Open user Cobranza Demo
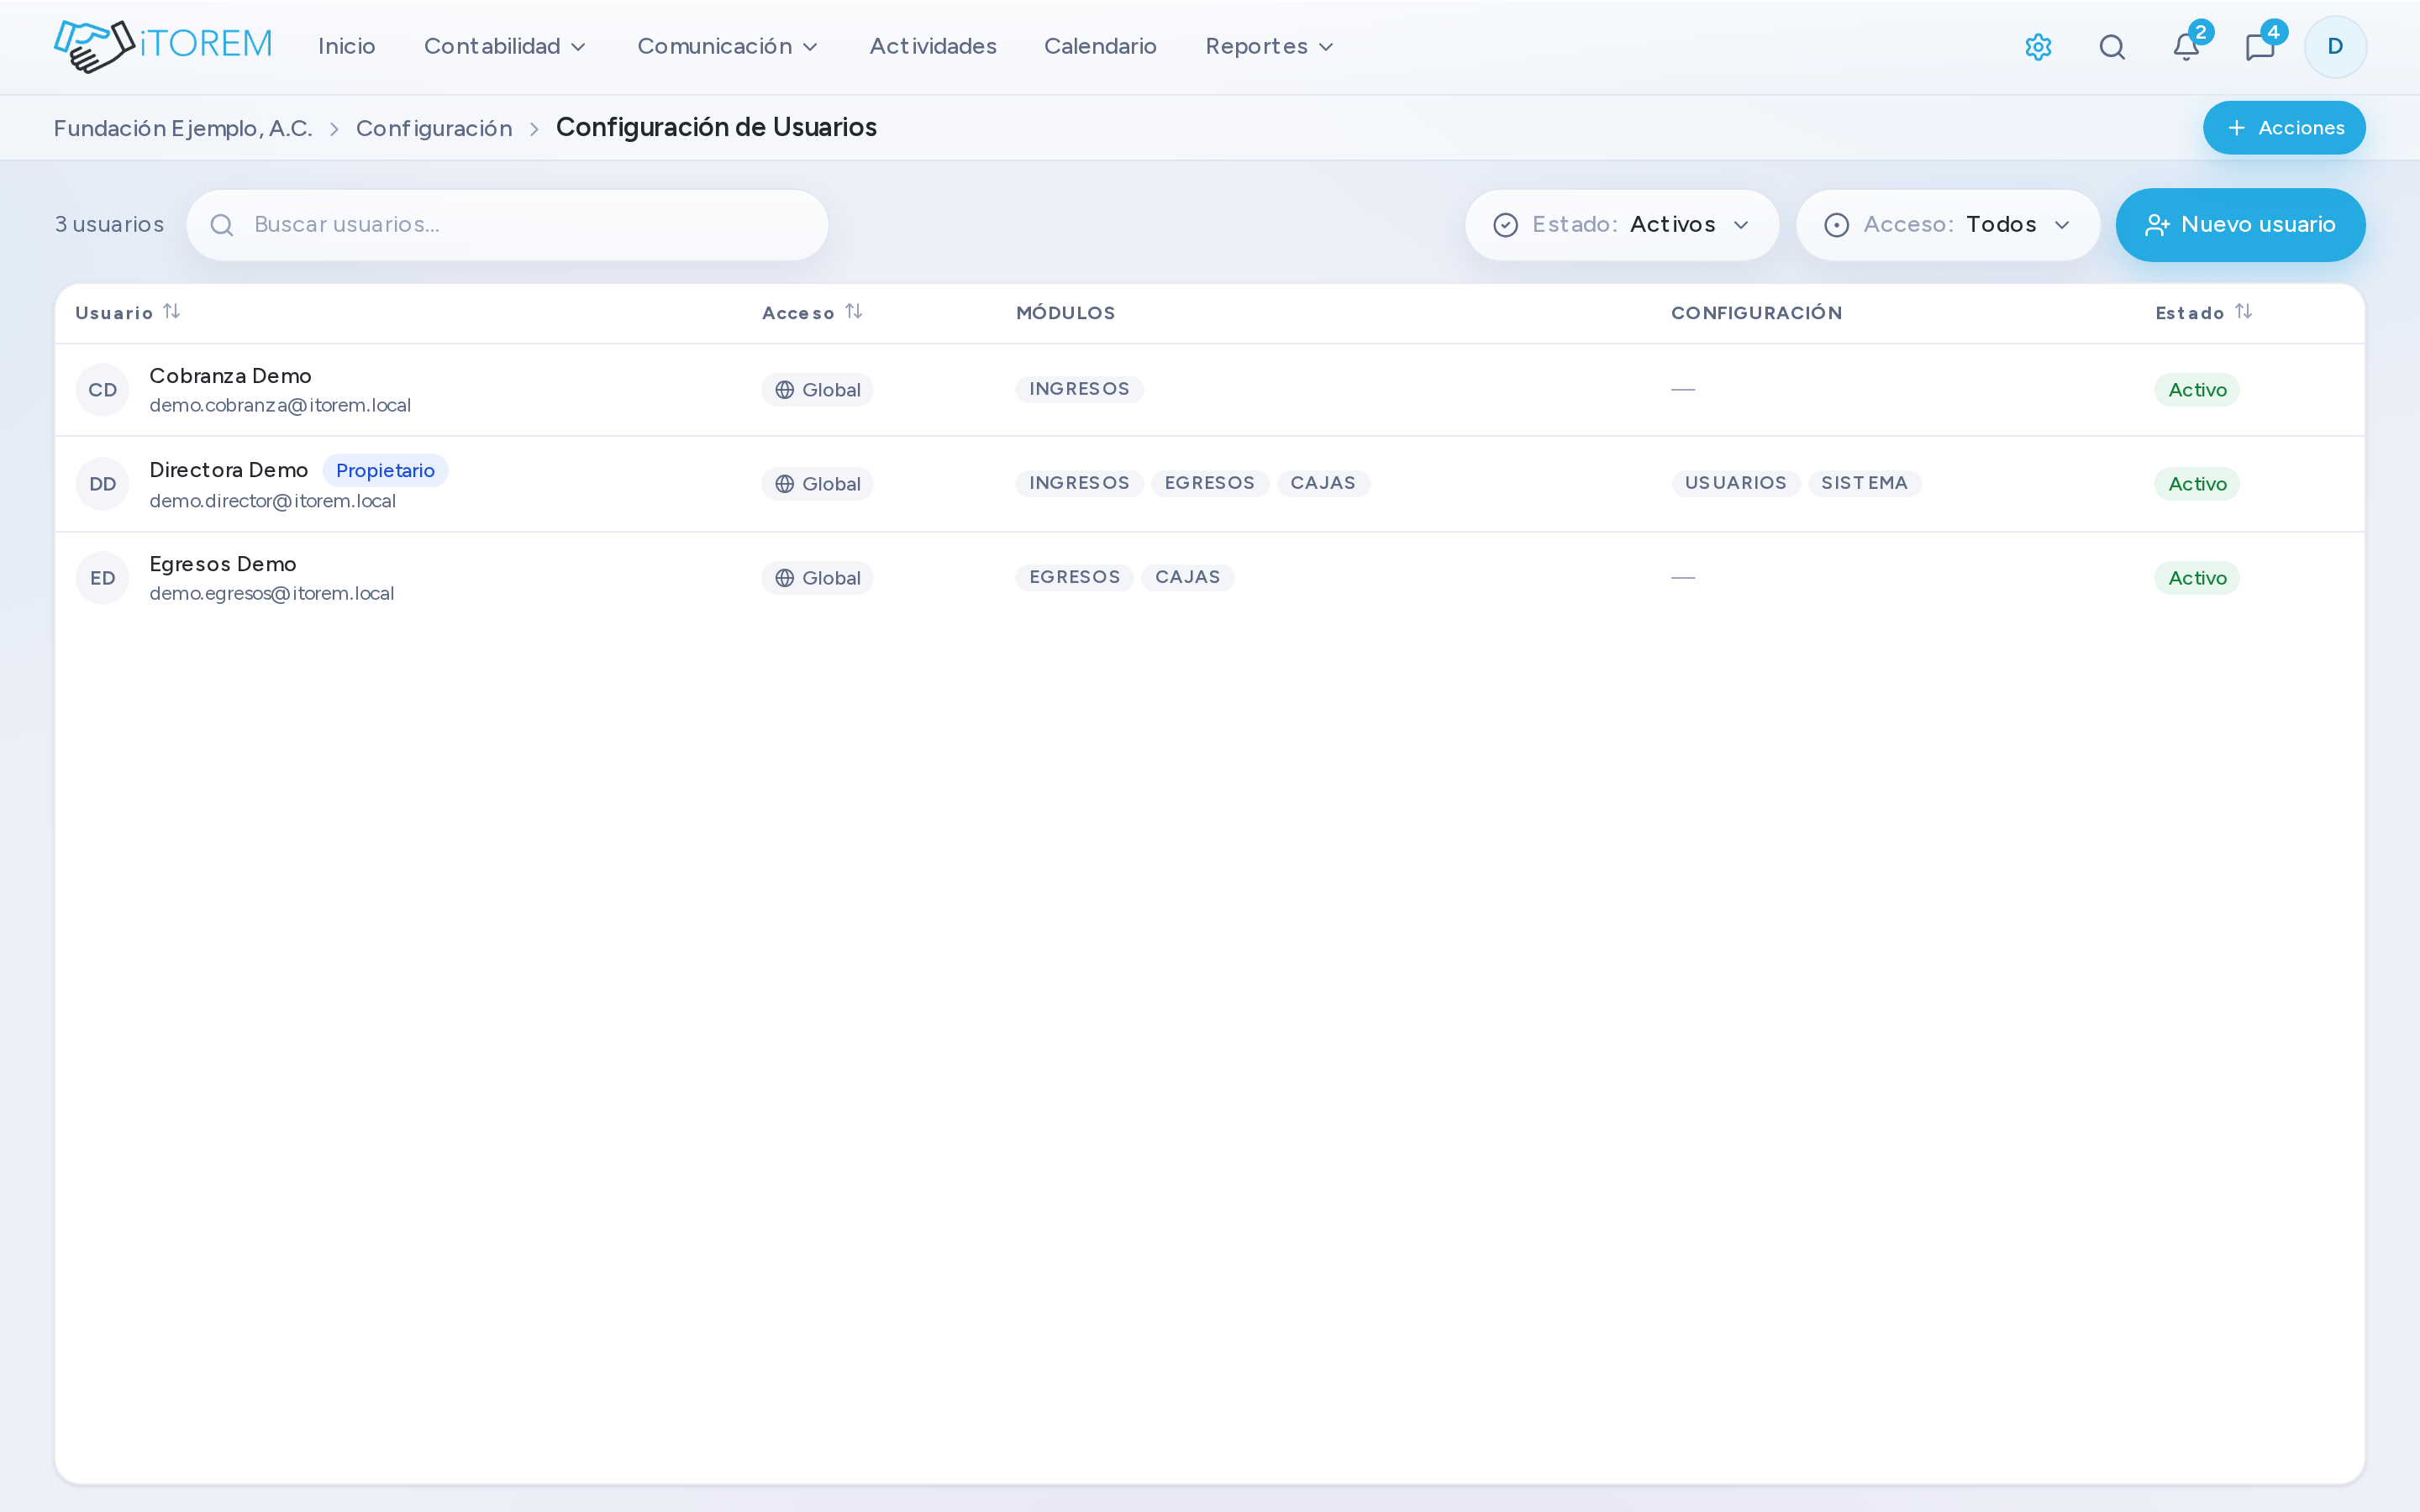The height and width of the screenshot is (1512, 2420). (230, 376)
